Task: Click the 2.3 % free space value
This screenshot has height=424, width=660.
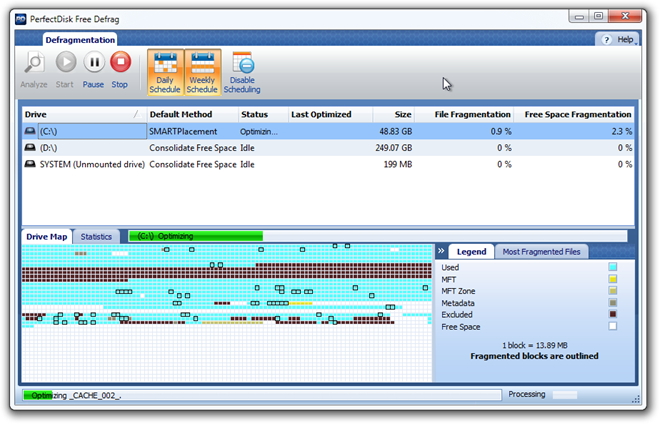Action: [622, 131]
